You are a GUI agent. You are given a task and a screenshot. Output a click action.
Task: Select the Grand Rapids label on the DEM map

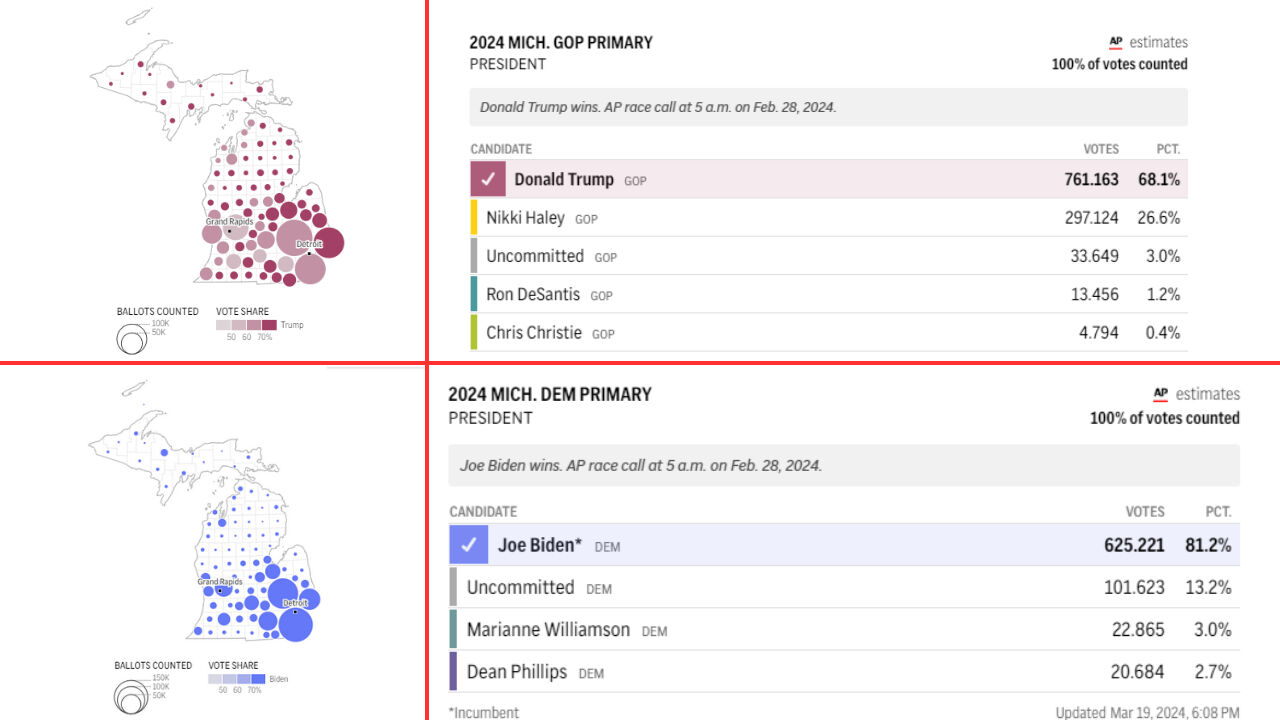point(220,582)
